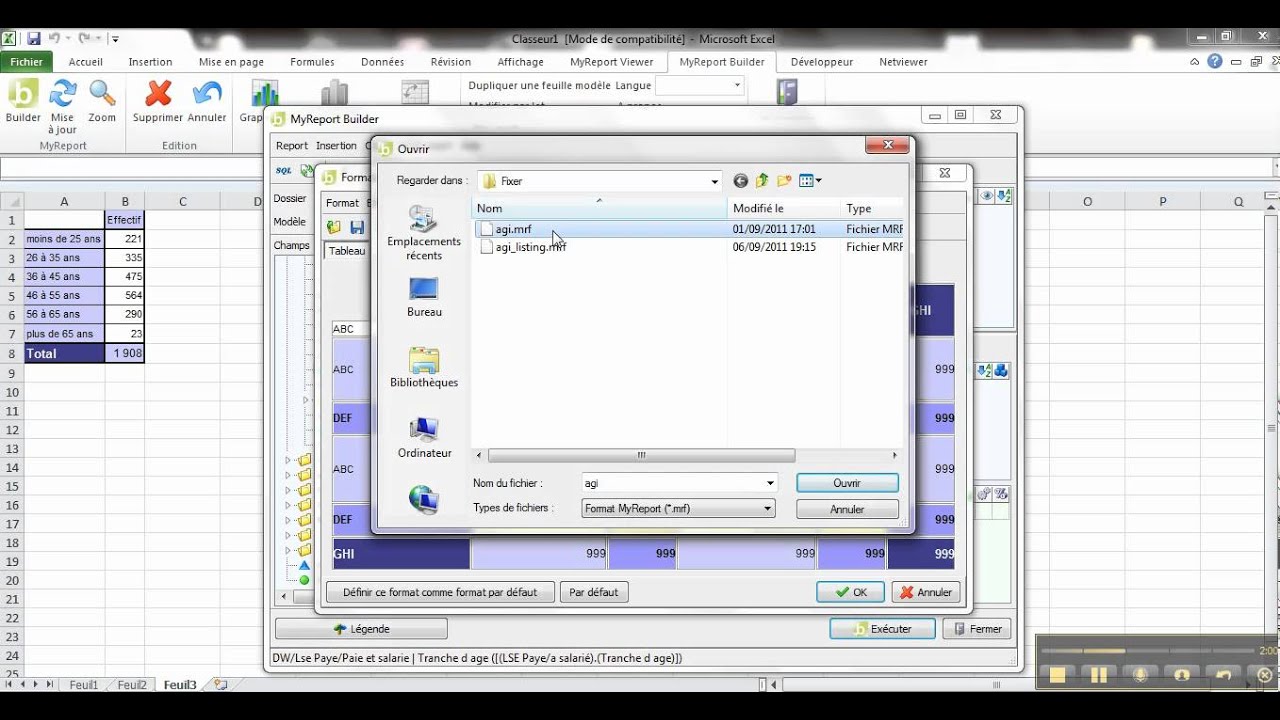Click Annuler button in the Format window
The width and height of the screenshot is (1280, 720).
click(926, 592)
